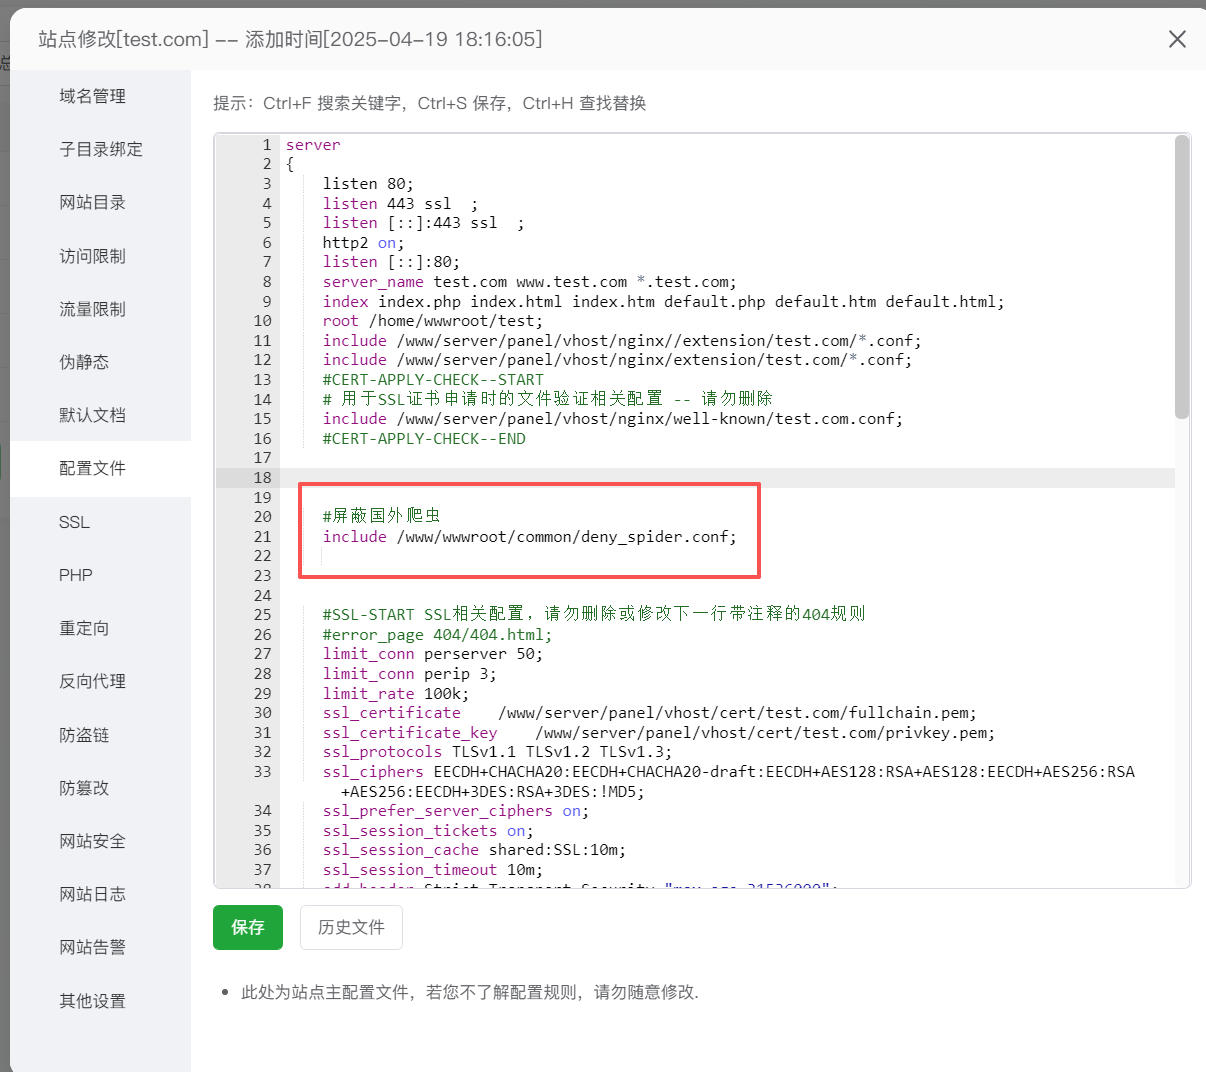Open the 伪静态 tab
The height and width of the screenshot is (1072, 1206).
[x=84, y=362]
